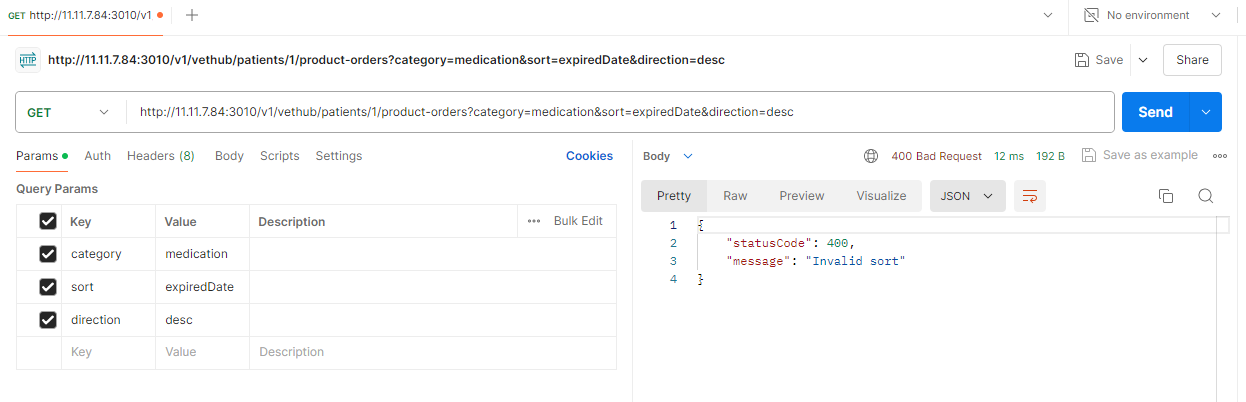This screenshot has height=402, width=1246.
Task: Search response with magnifier icon
Action: (1205, 196)
